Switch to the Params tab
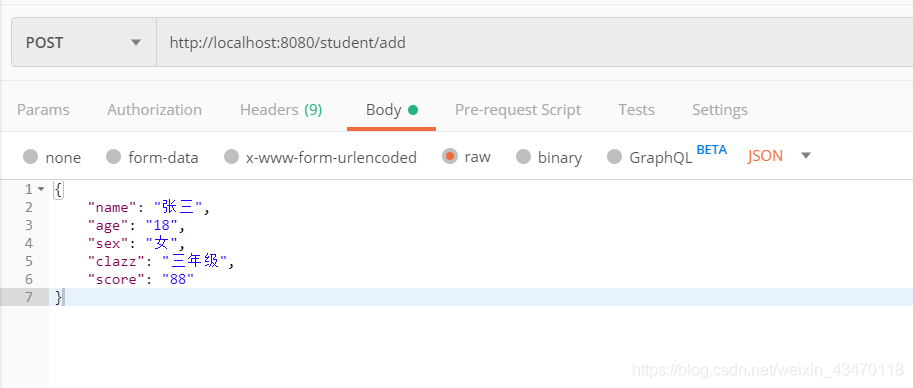The image size is (913, 388). point(43,110)
